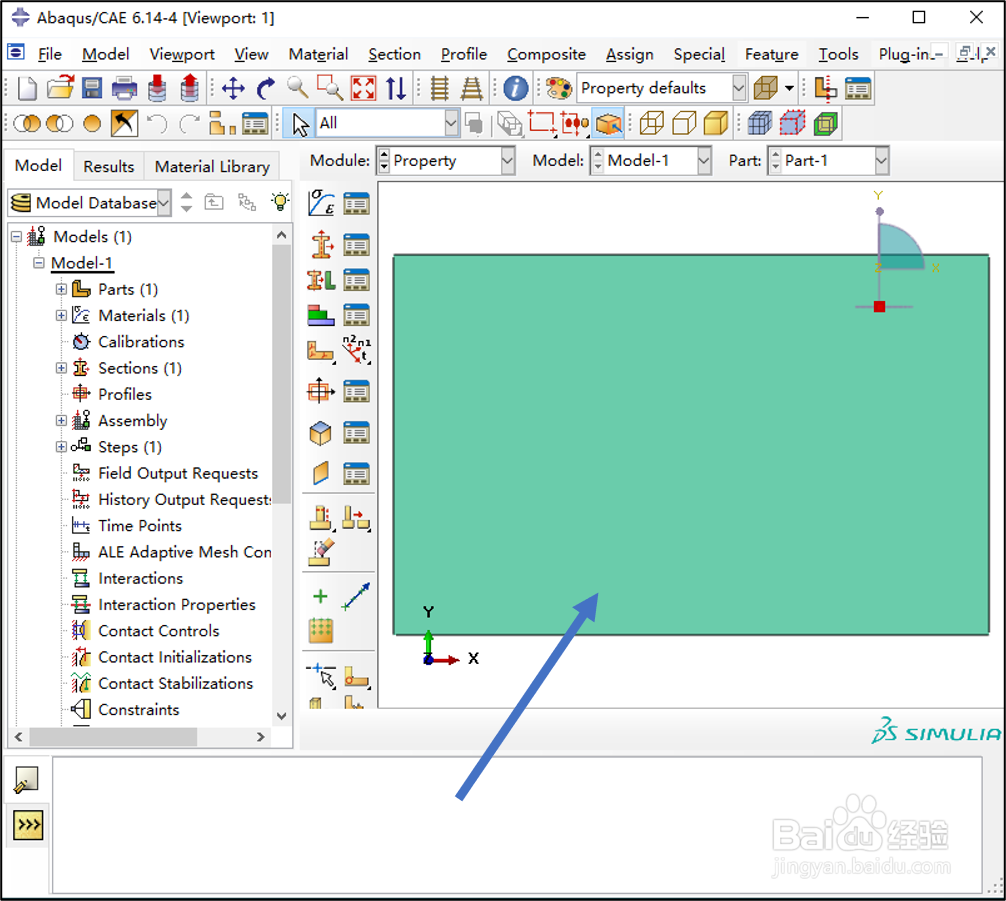Image resolution: width=1006 pixels, height=901 pixels.
Task: Print the viewport using the printer icon
Action: click(124, 88)
